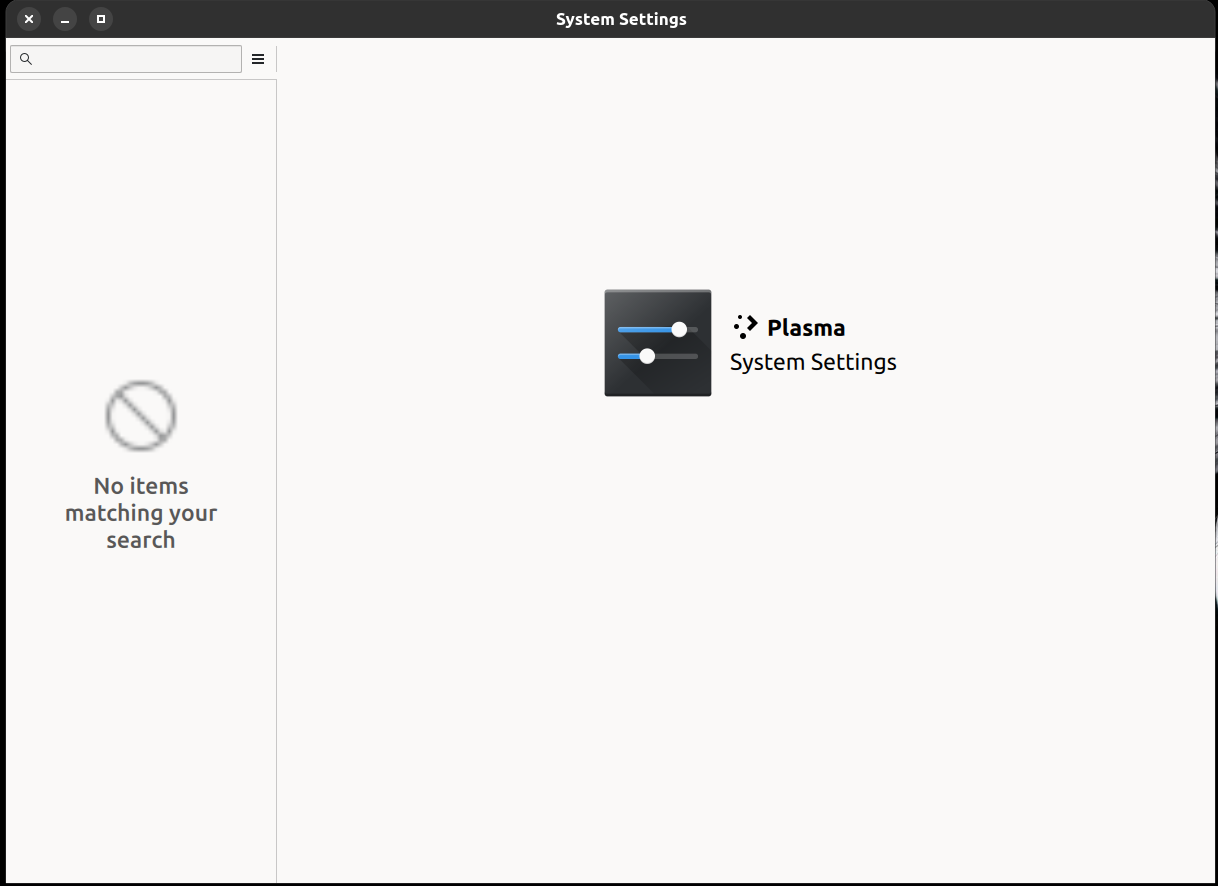The width and height of the screenshot is (1218, 886).
Task: Click the Plasma logo next to heading
Action: click(745, 327)
